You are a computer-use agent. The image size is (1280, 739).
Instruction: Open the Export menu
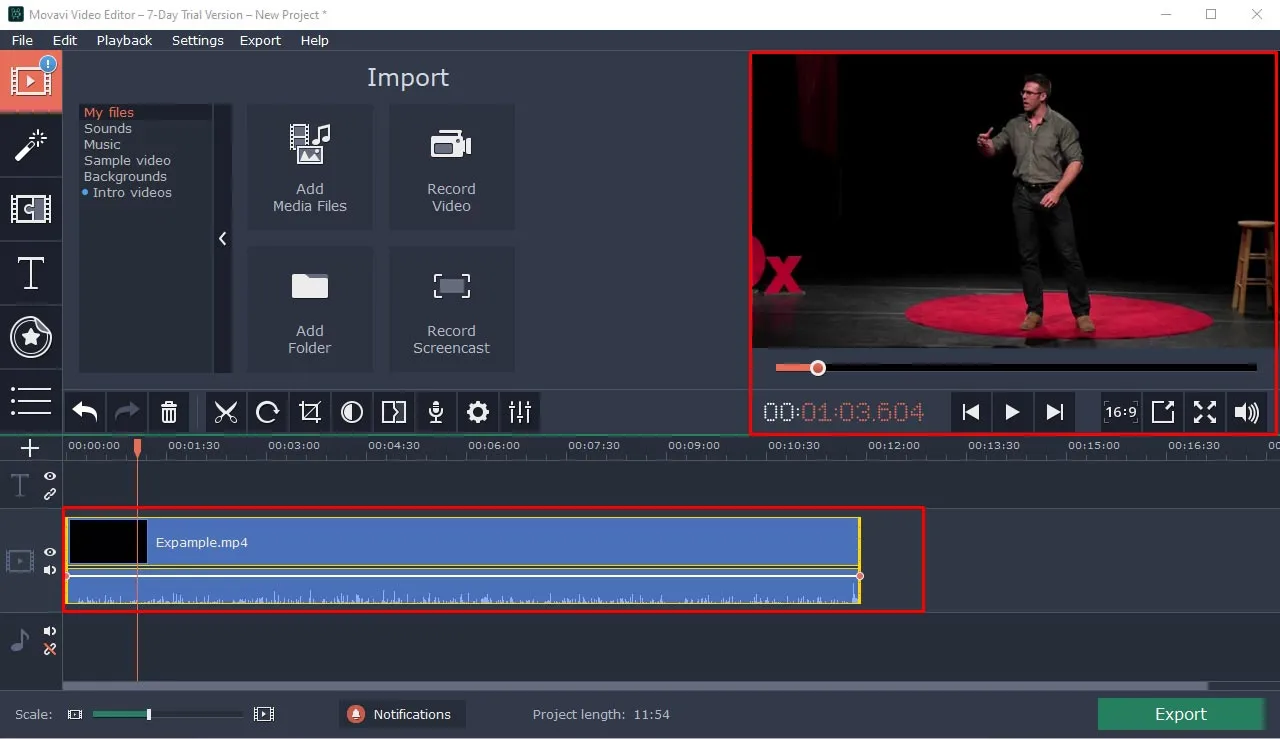click(x=260, y=40)
